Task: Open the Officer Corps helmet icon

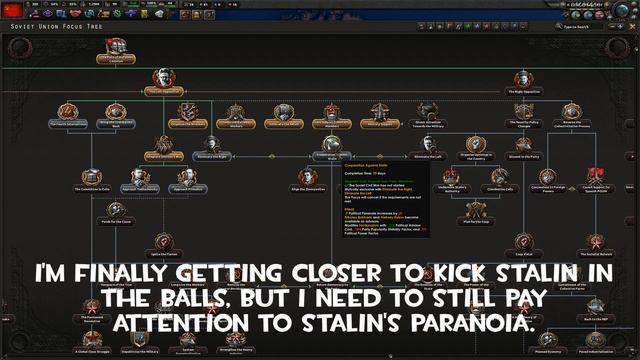Action: (x=159, y=14)
